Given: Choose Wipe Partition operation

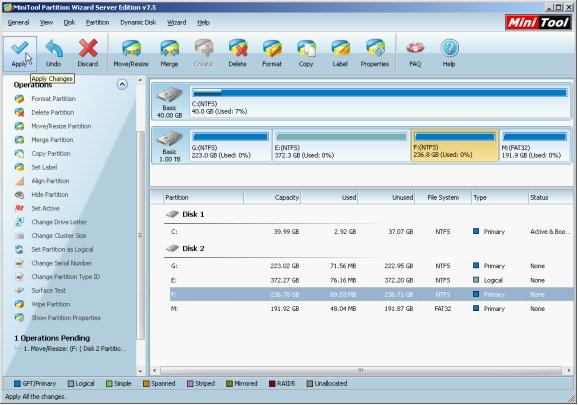Looking at the screenshot, I should pos(51,304).
